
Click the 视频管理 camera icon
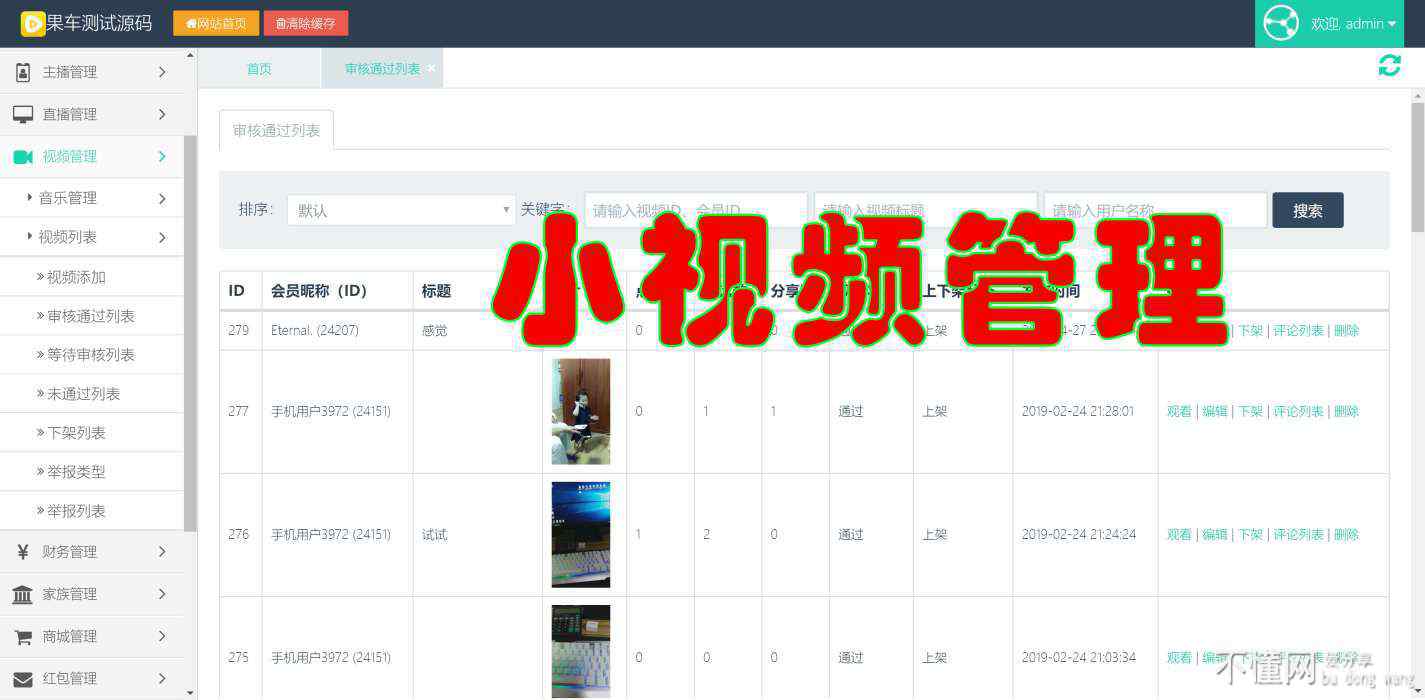tap(22, 156)
